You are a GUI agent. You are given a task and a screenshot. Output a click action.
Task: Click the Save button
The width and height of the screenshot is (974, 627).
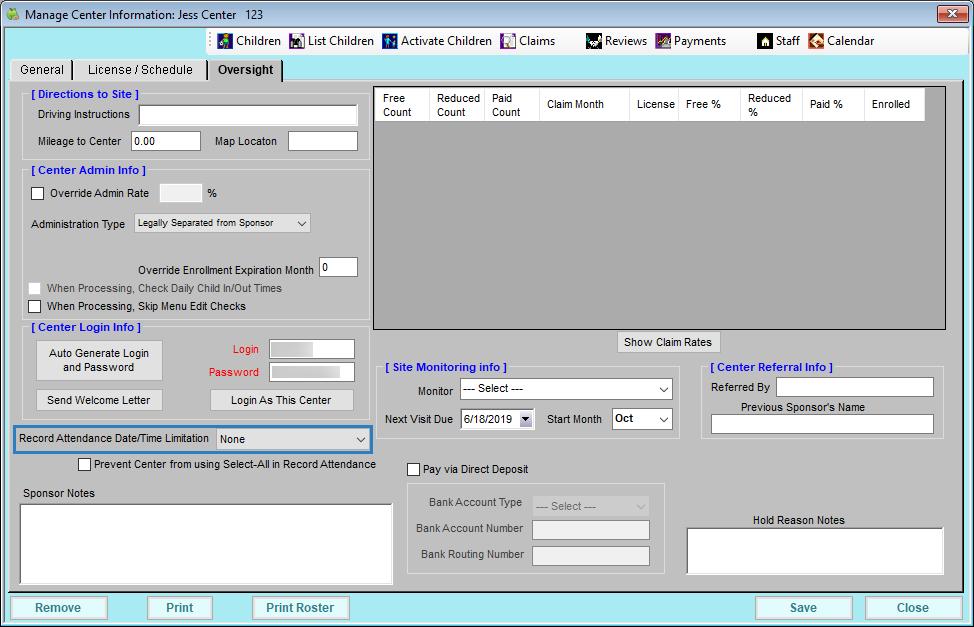coord(803,608)
